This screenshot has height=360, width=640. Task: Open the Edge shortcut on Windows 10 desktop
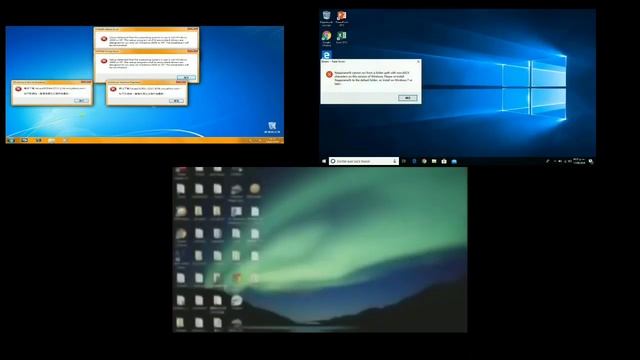(327, 55)
